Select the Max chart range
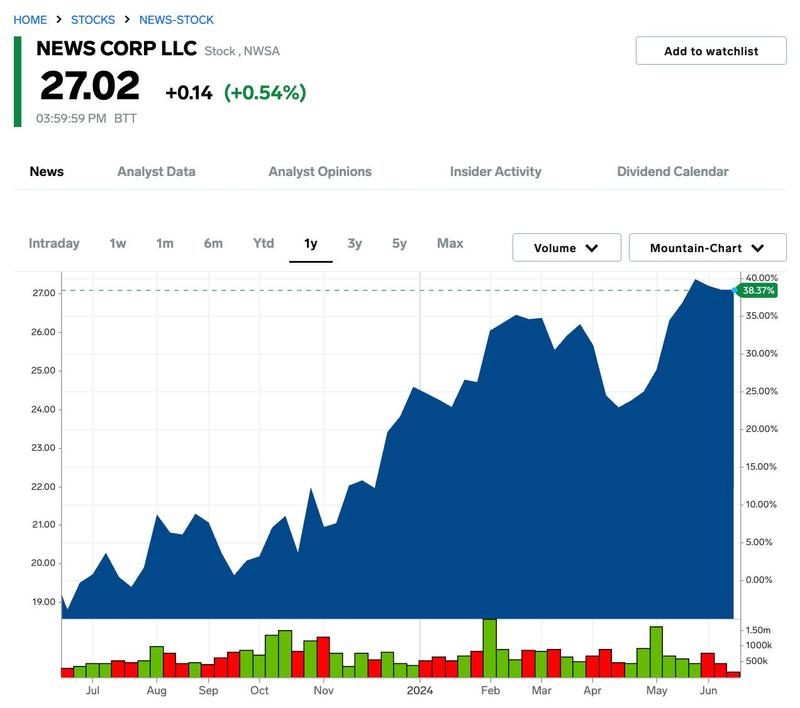This screenshot has width=800, height=708. (450, 243)
